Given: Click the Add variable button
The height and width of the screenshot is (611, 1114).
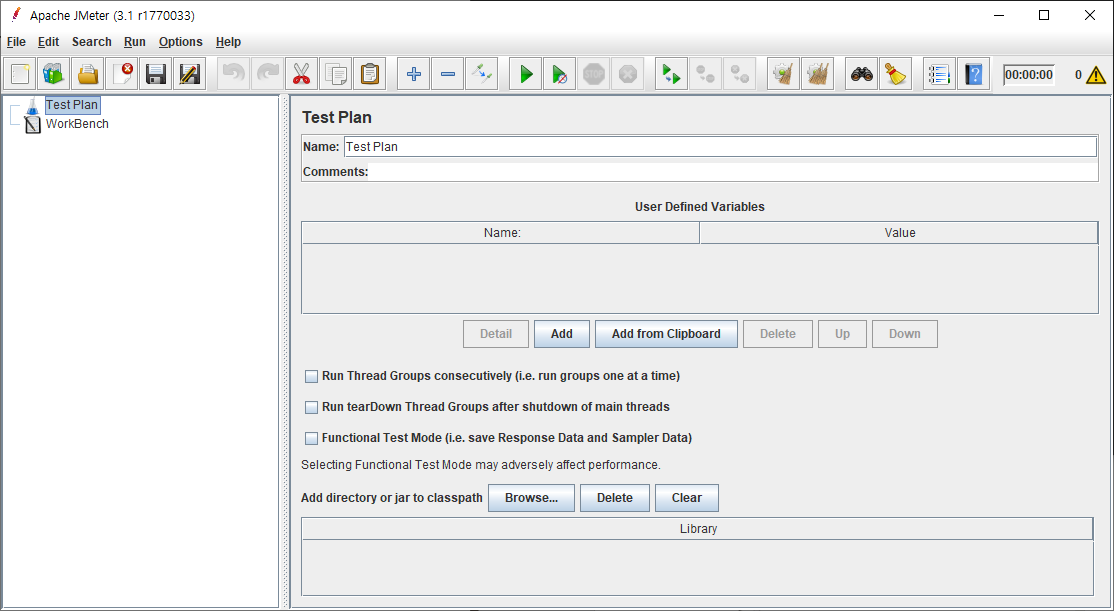Looking at the screenshot, I should point(561,334).
